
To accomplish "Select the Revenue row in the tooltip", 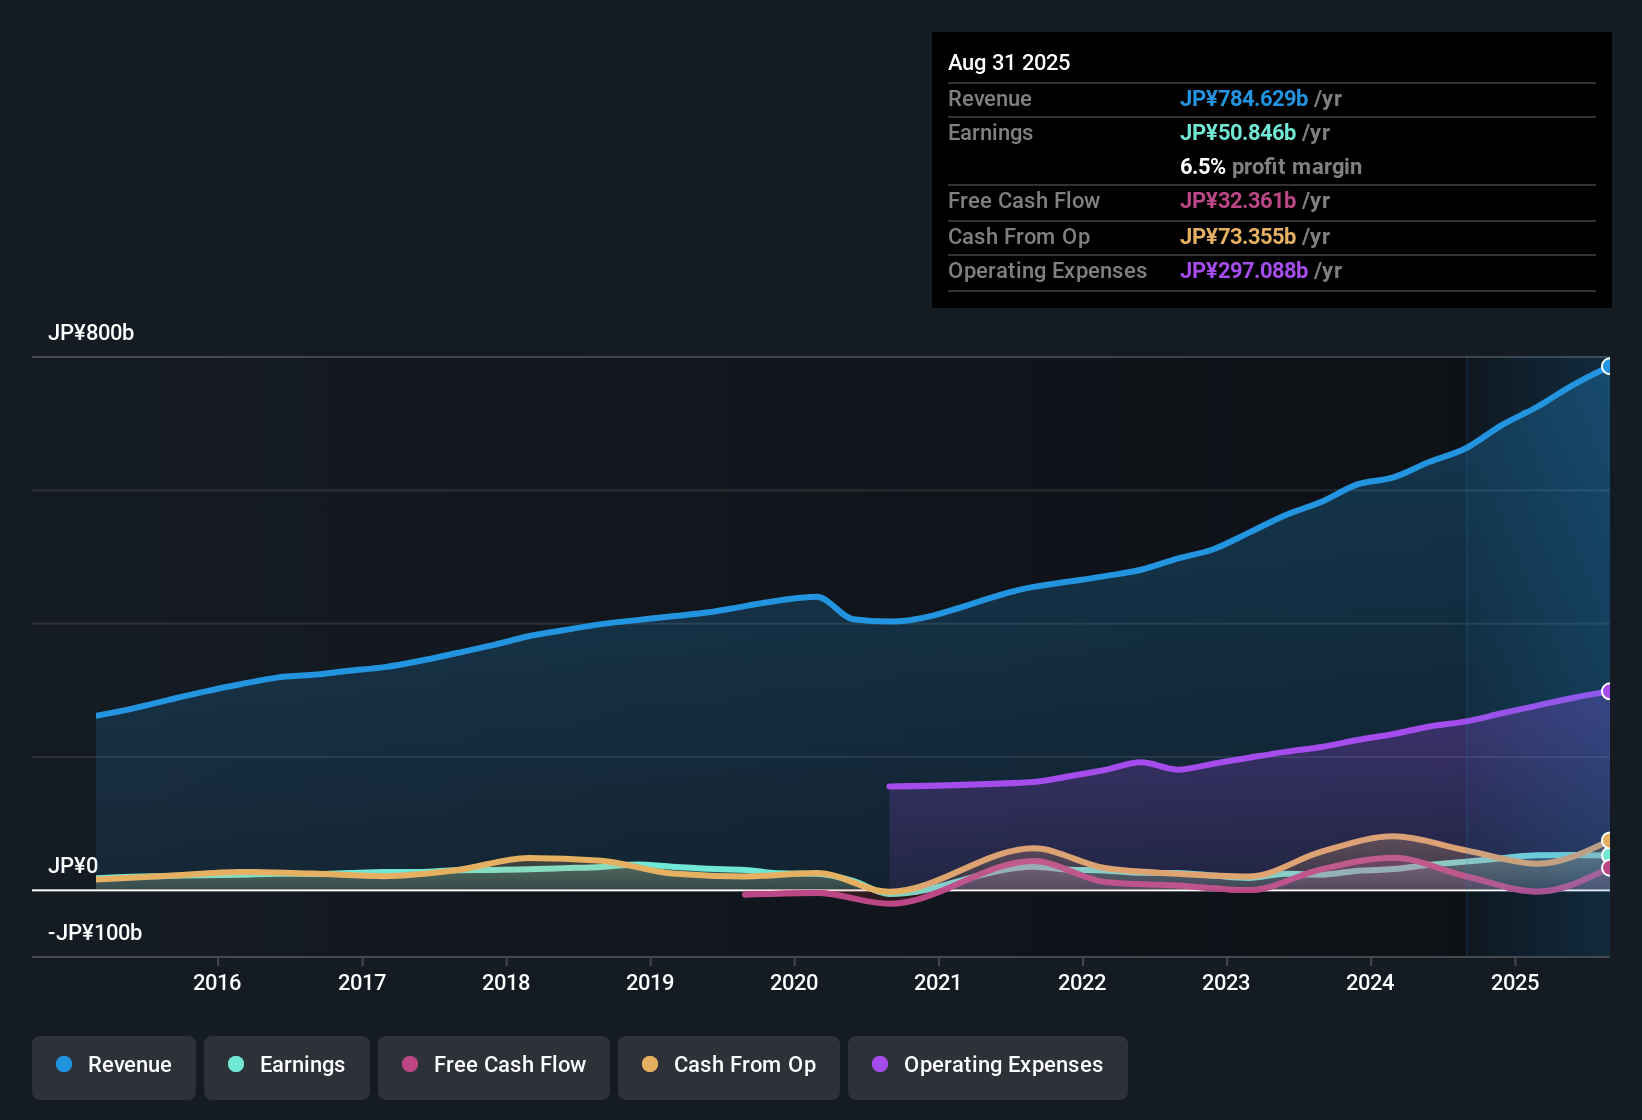I will [x=1270, y=99].
